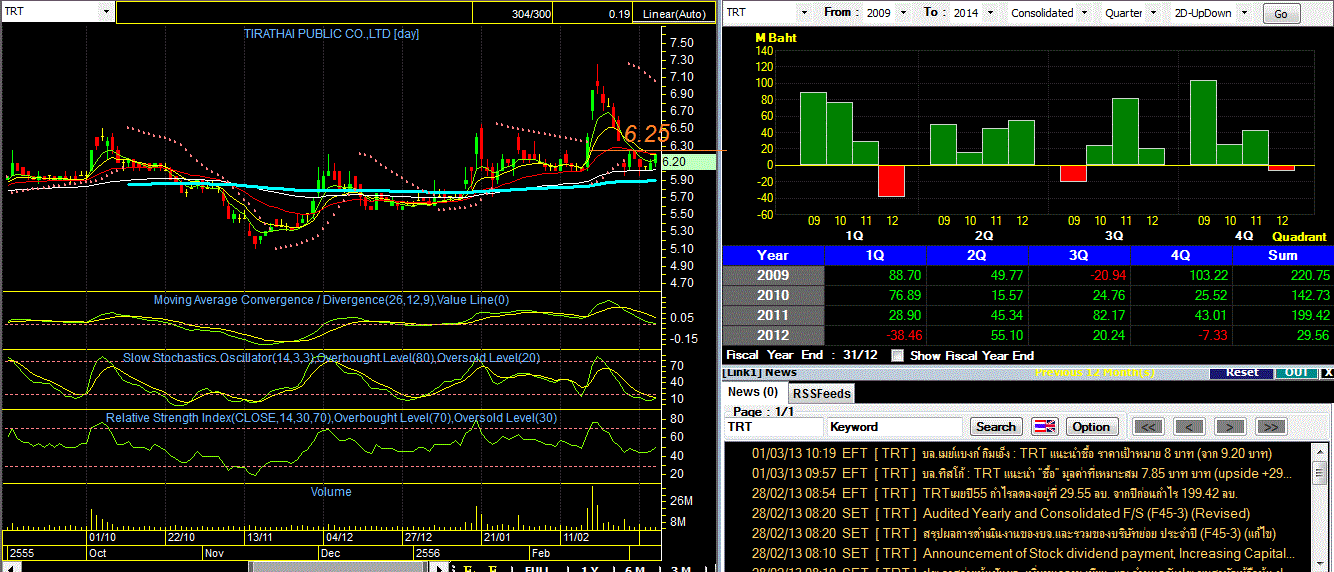1334x572 pixels.
Task: Click the yellow F icons below the chart
Action: pos(482,568)
